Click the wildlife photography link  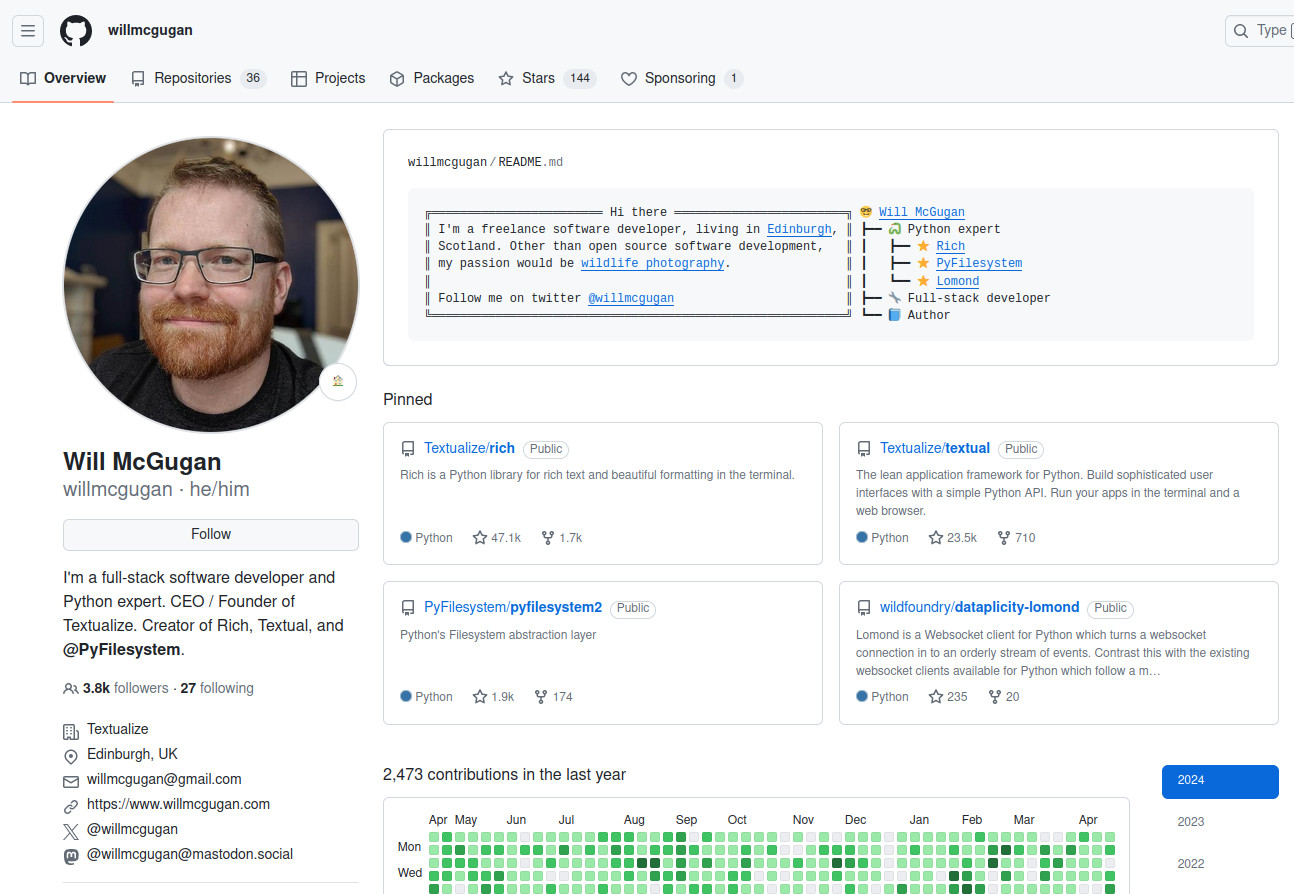point(652,264)
